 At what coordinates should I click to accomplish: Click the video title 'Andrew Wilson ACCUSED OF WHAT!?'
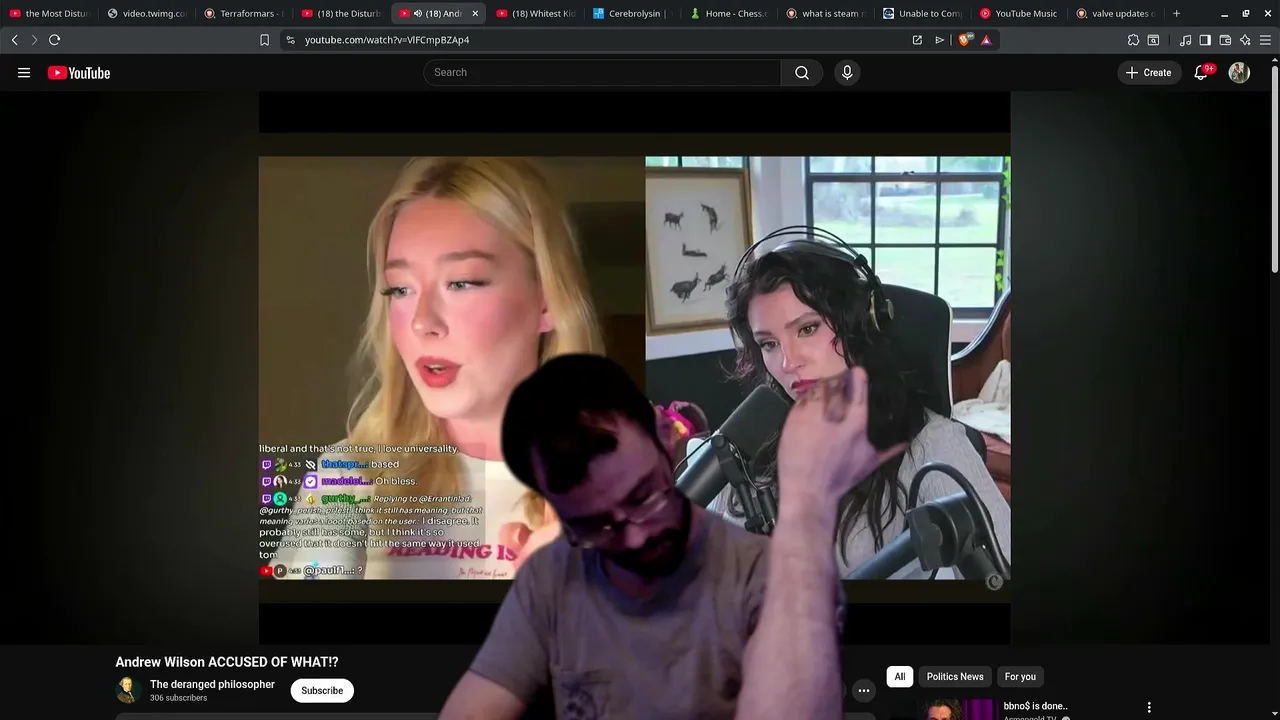click(227, 662)
